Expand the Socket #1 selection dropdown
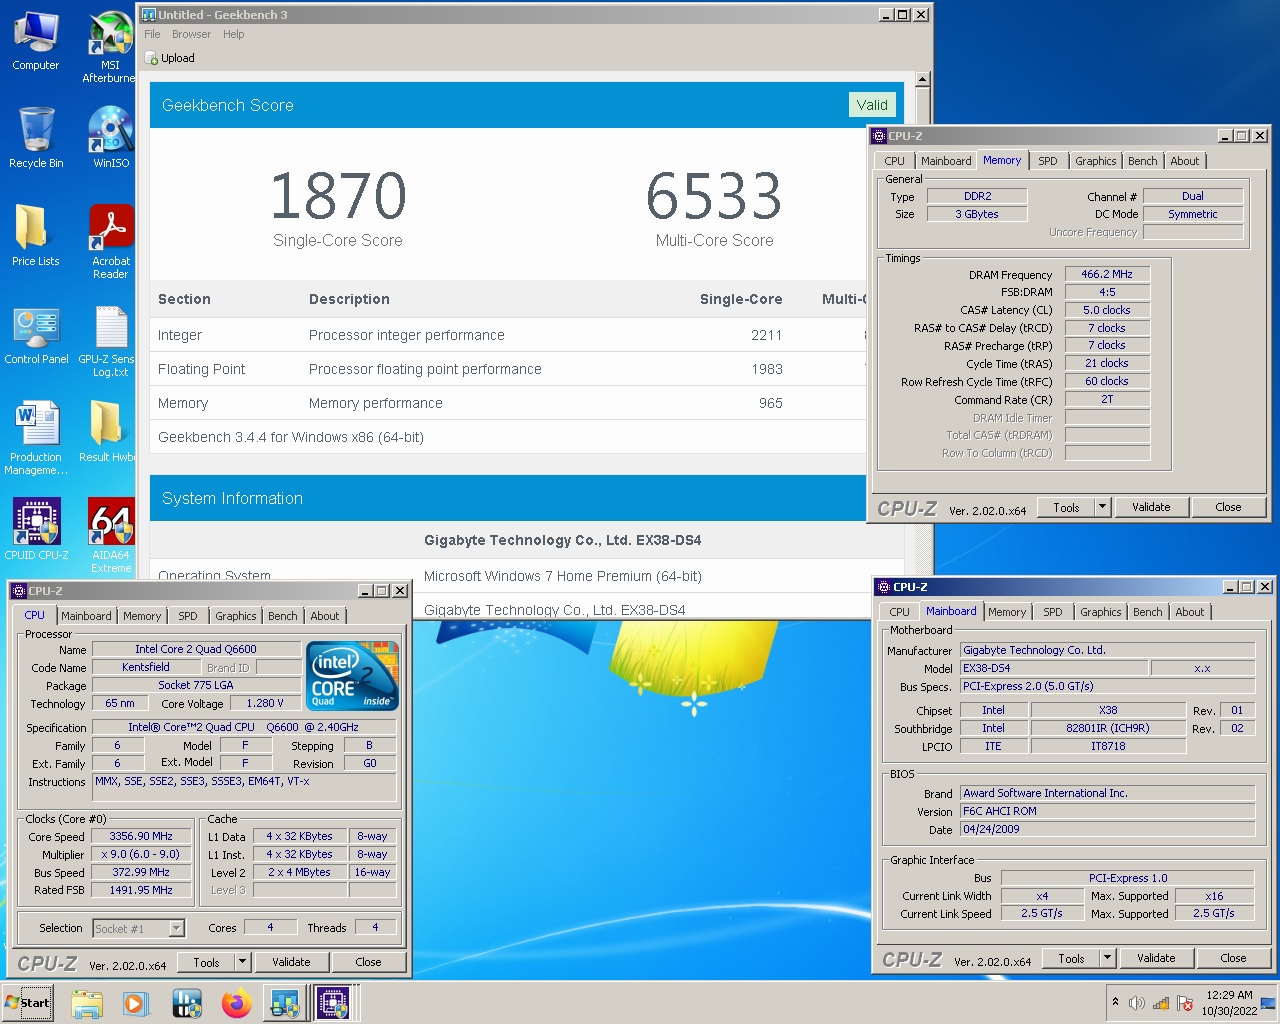Viewport: 1280px width, 1024px height. [176, 929]
